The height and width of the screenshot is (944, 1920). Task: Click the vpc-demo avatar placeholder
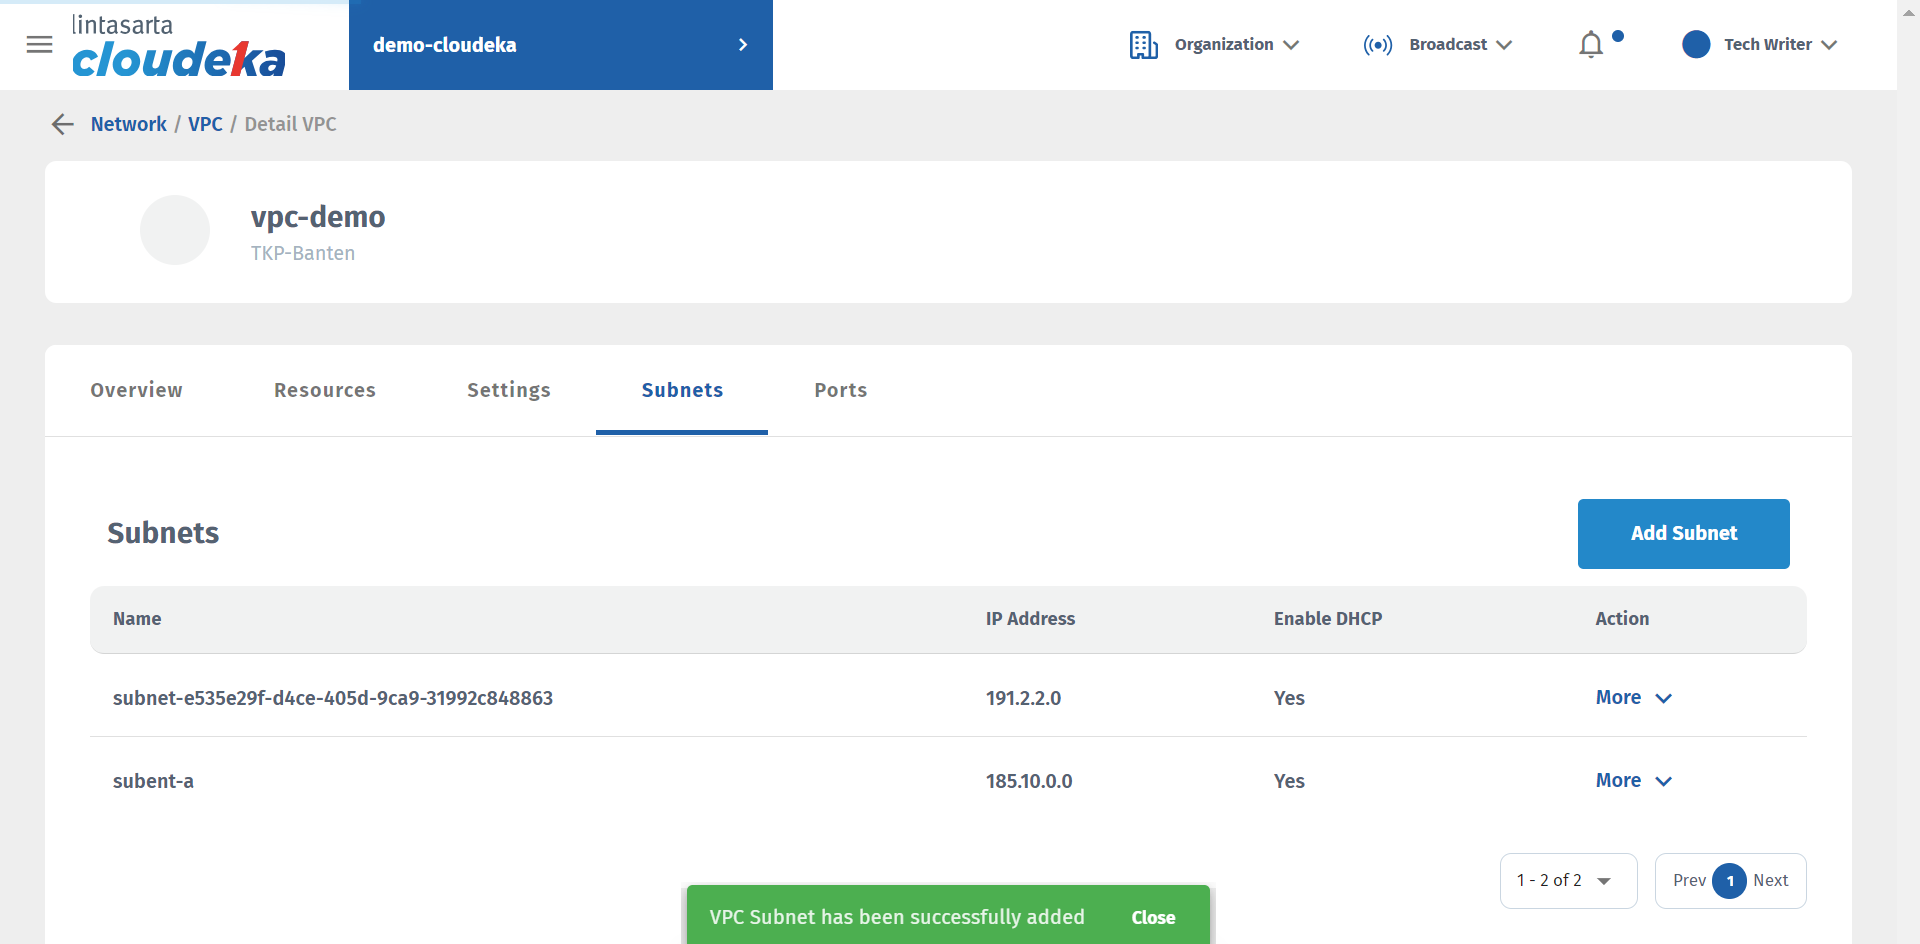[x=175, y=230]
